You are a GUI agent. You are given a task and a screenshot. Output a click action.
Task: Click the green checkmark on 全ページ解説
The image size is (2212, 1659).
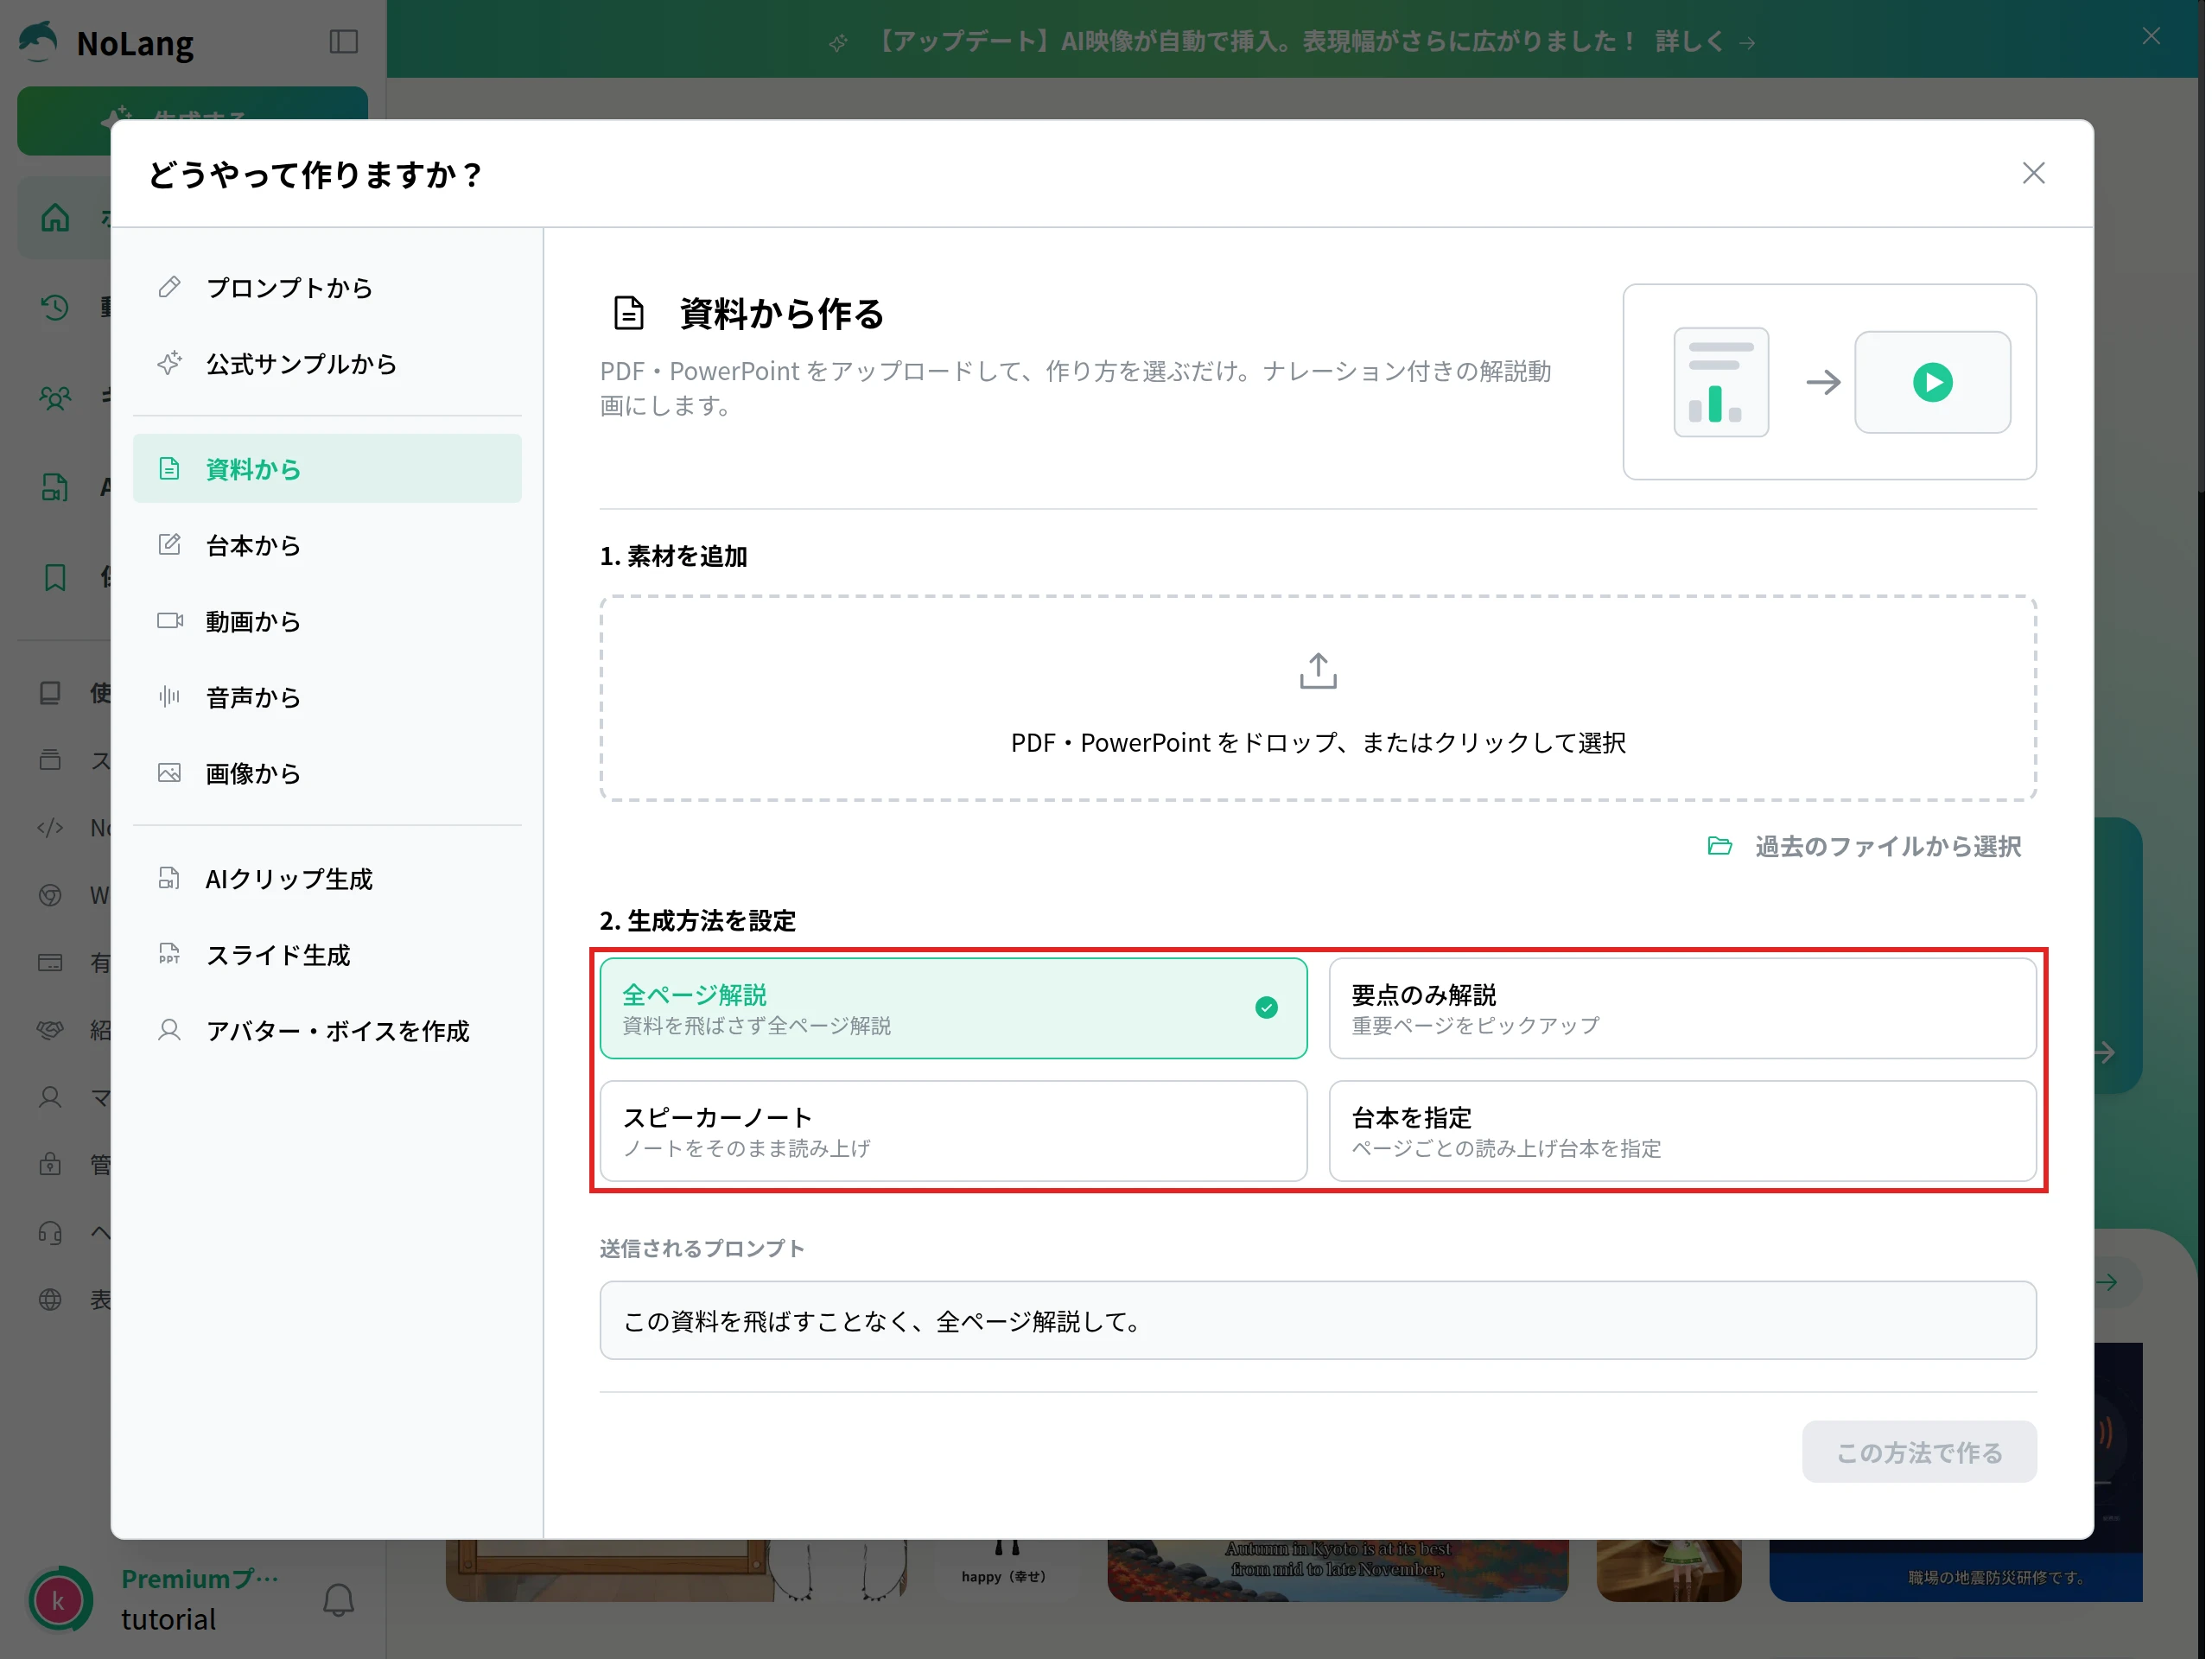[1266, 1008]
